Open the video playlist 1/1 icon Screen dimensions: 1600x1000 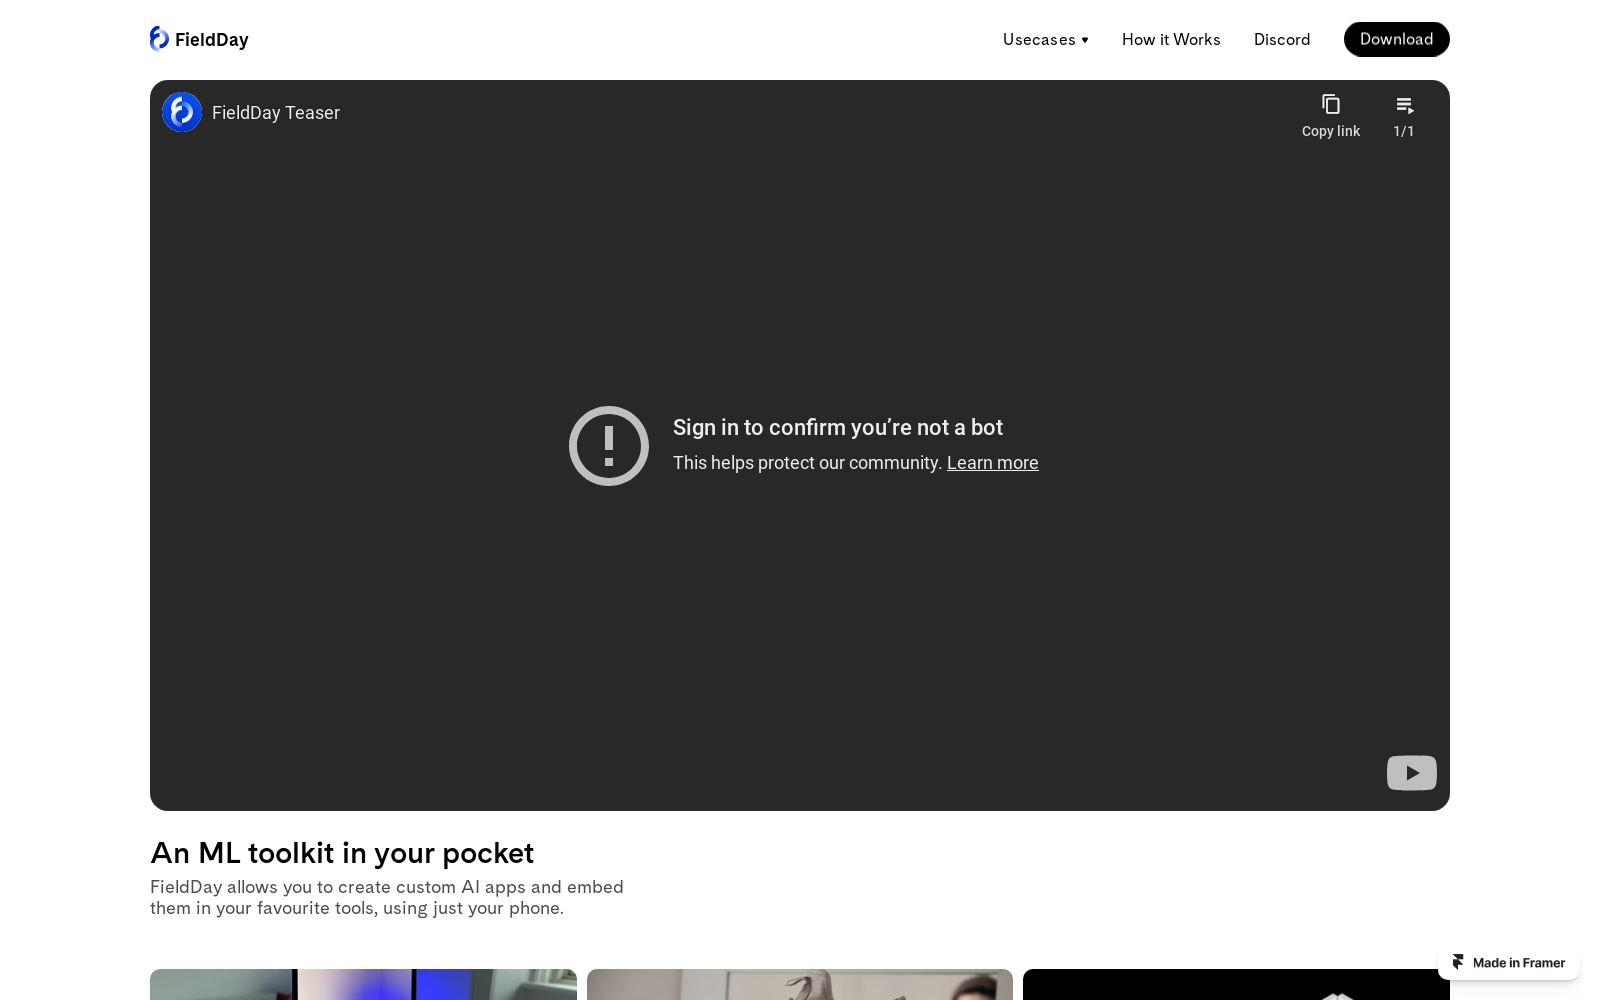click(x=1404, y=116)
